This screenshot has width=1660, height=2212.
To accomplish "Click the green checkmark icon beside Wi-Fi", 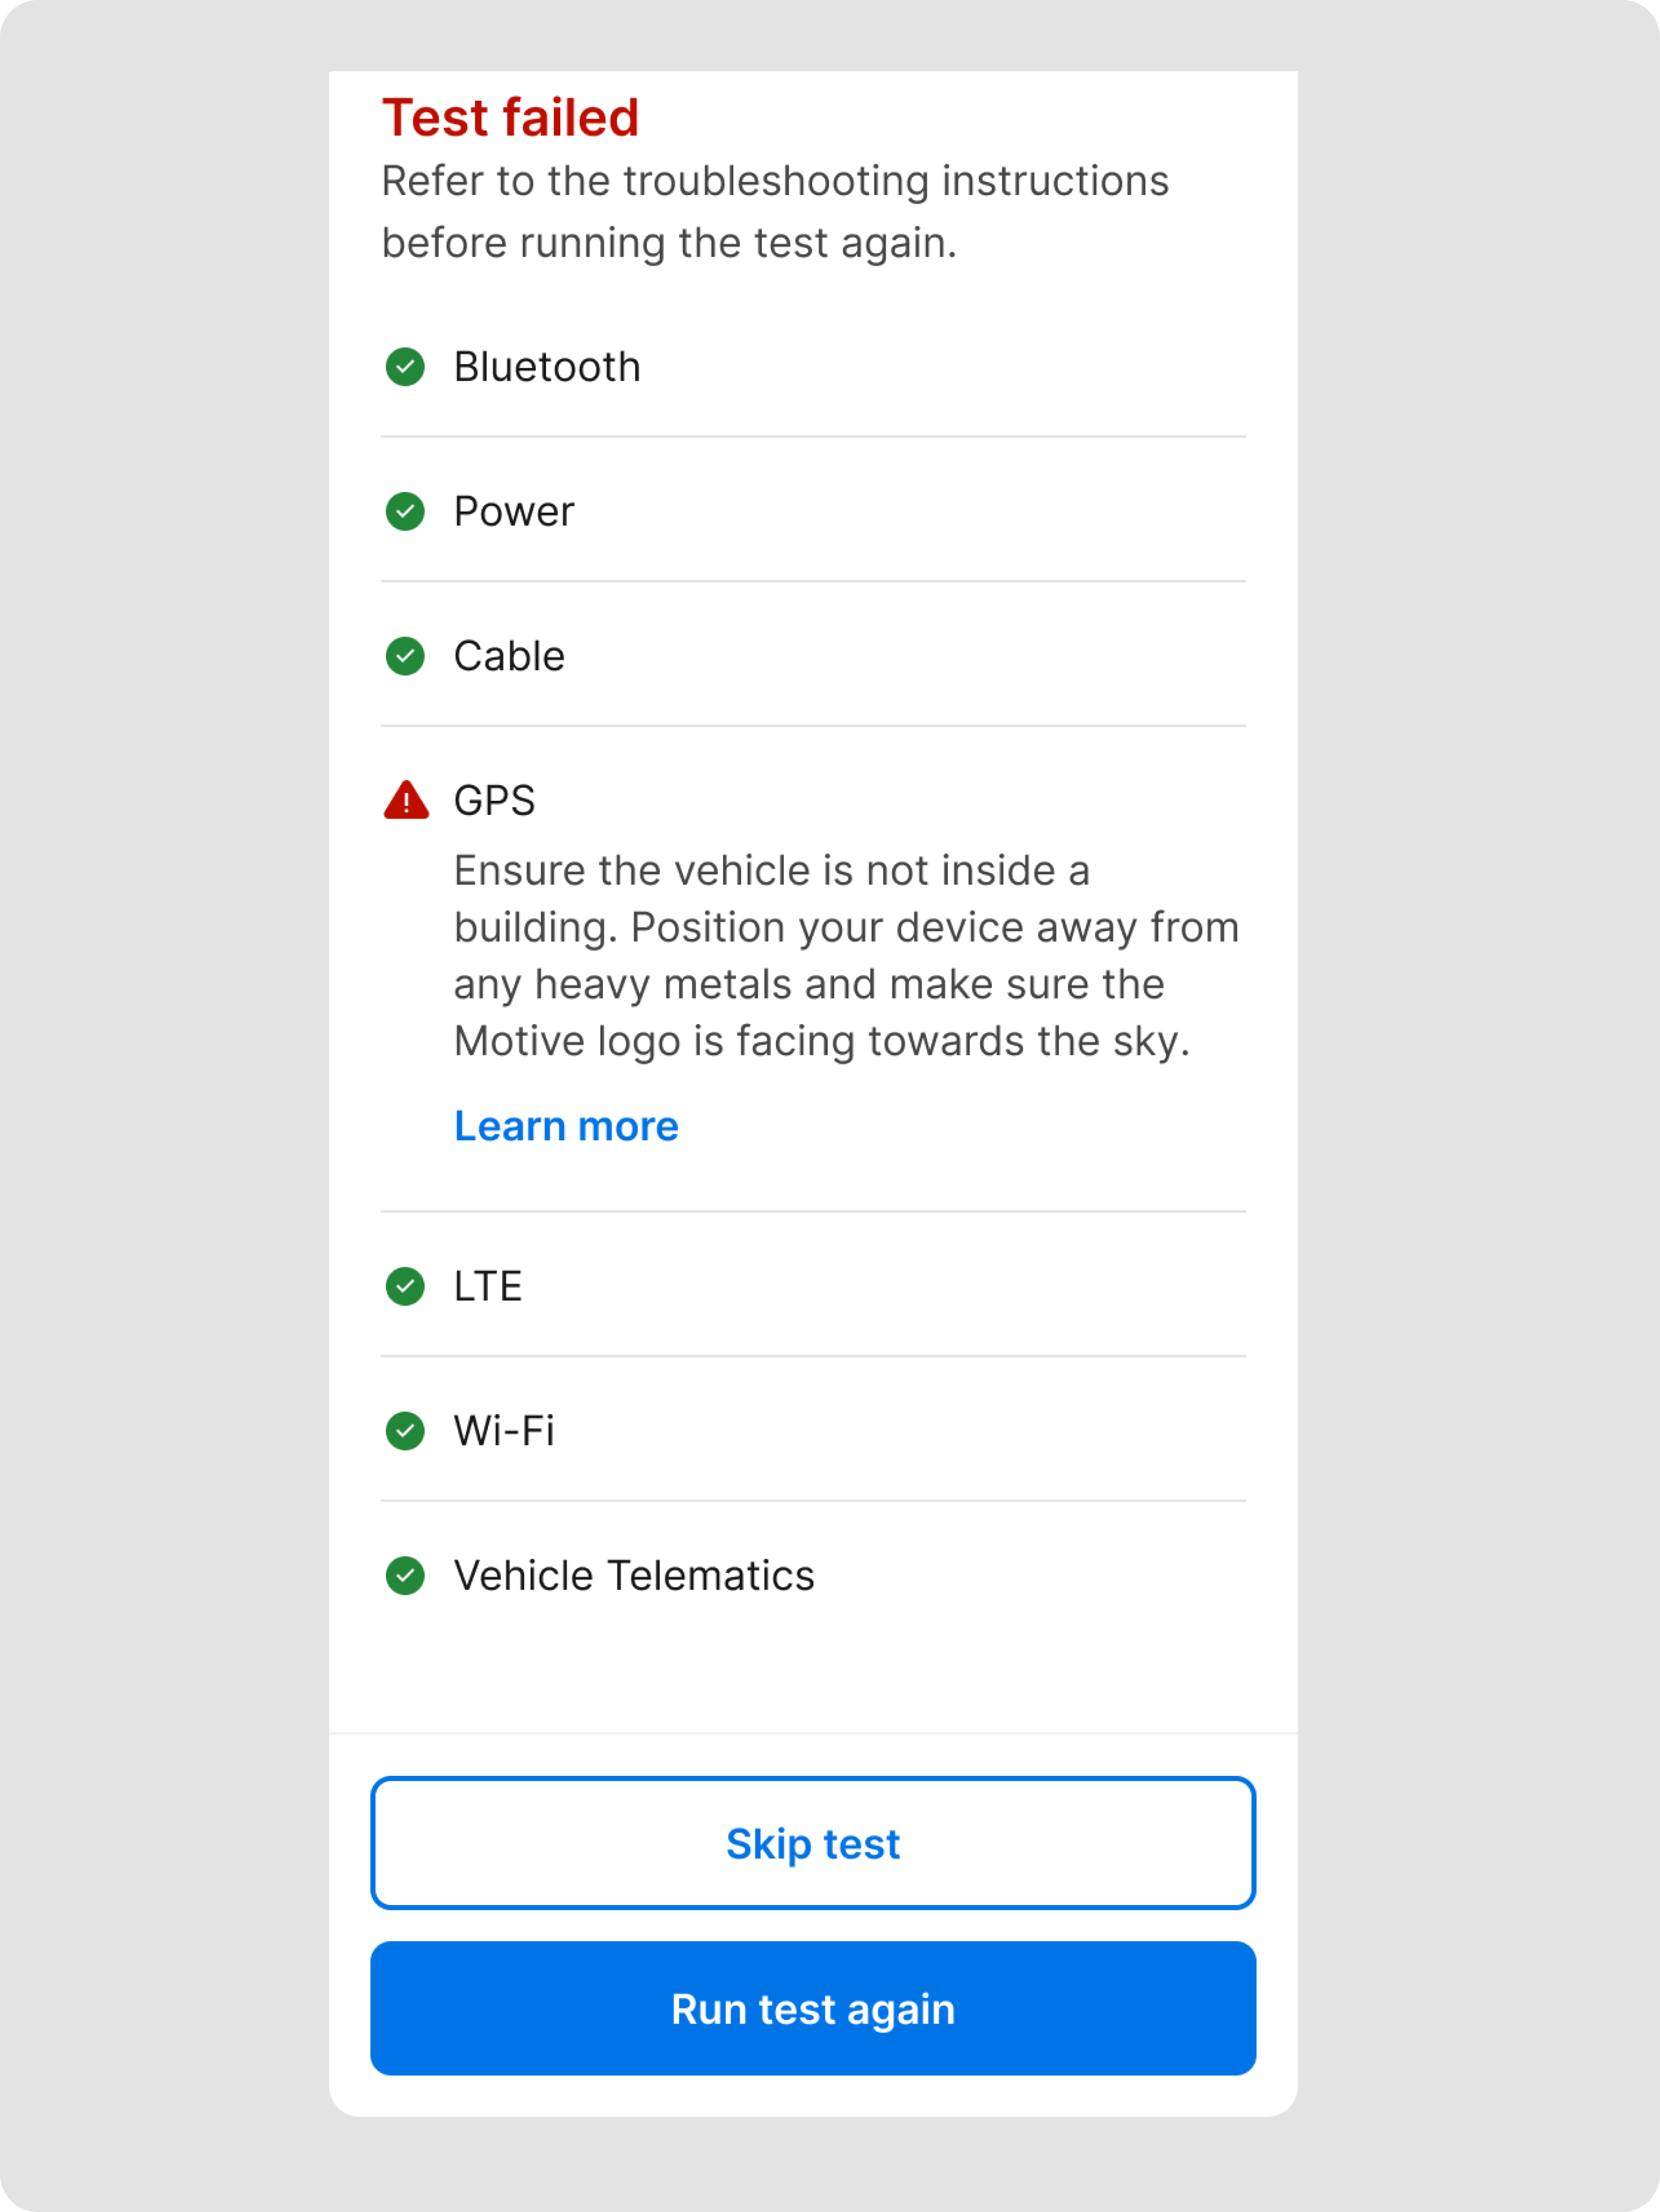I will click(x=405, y=1431).
